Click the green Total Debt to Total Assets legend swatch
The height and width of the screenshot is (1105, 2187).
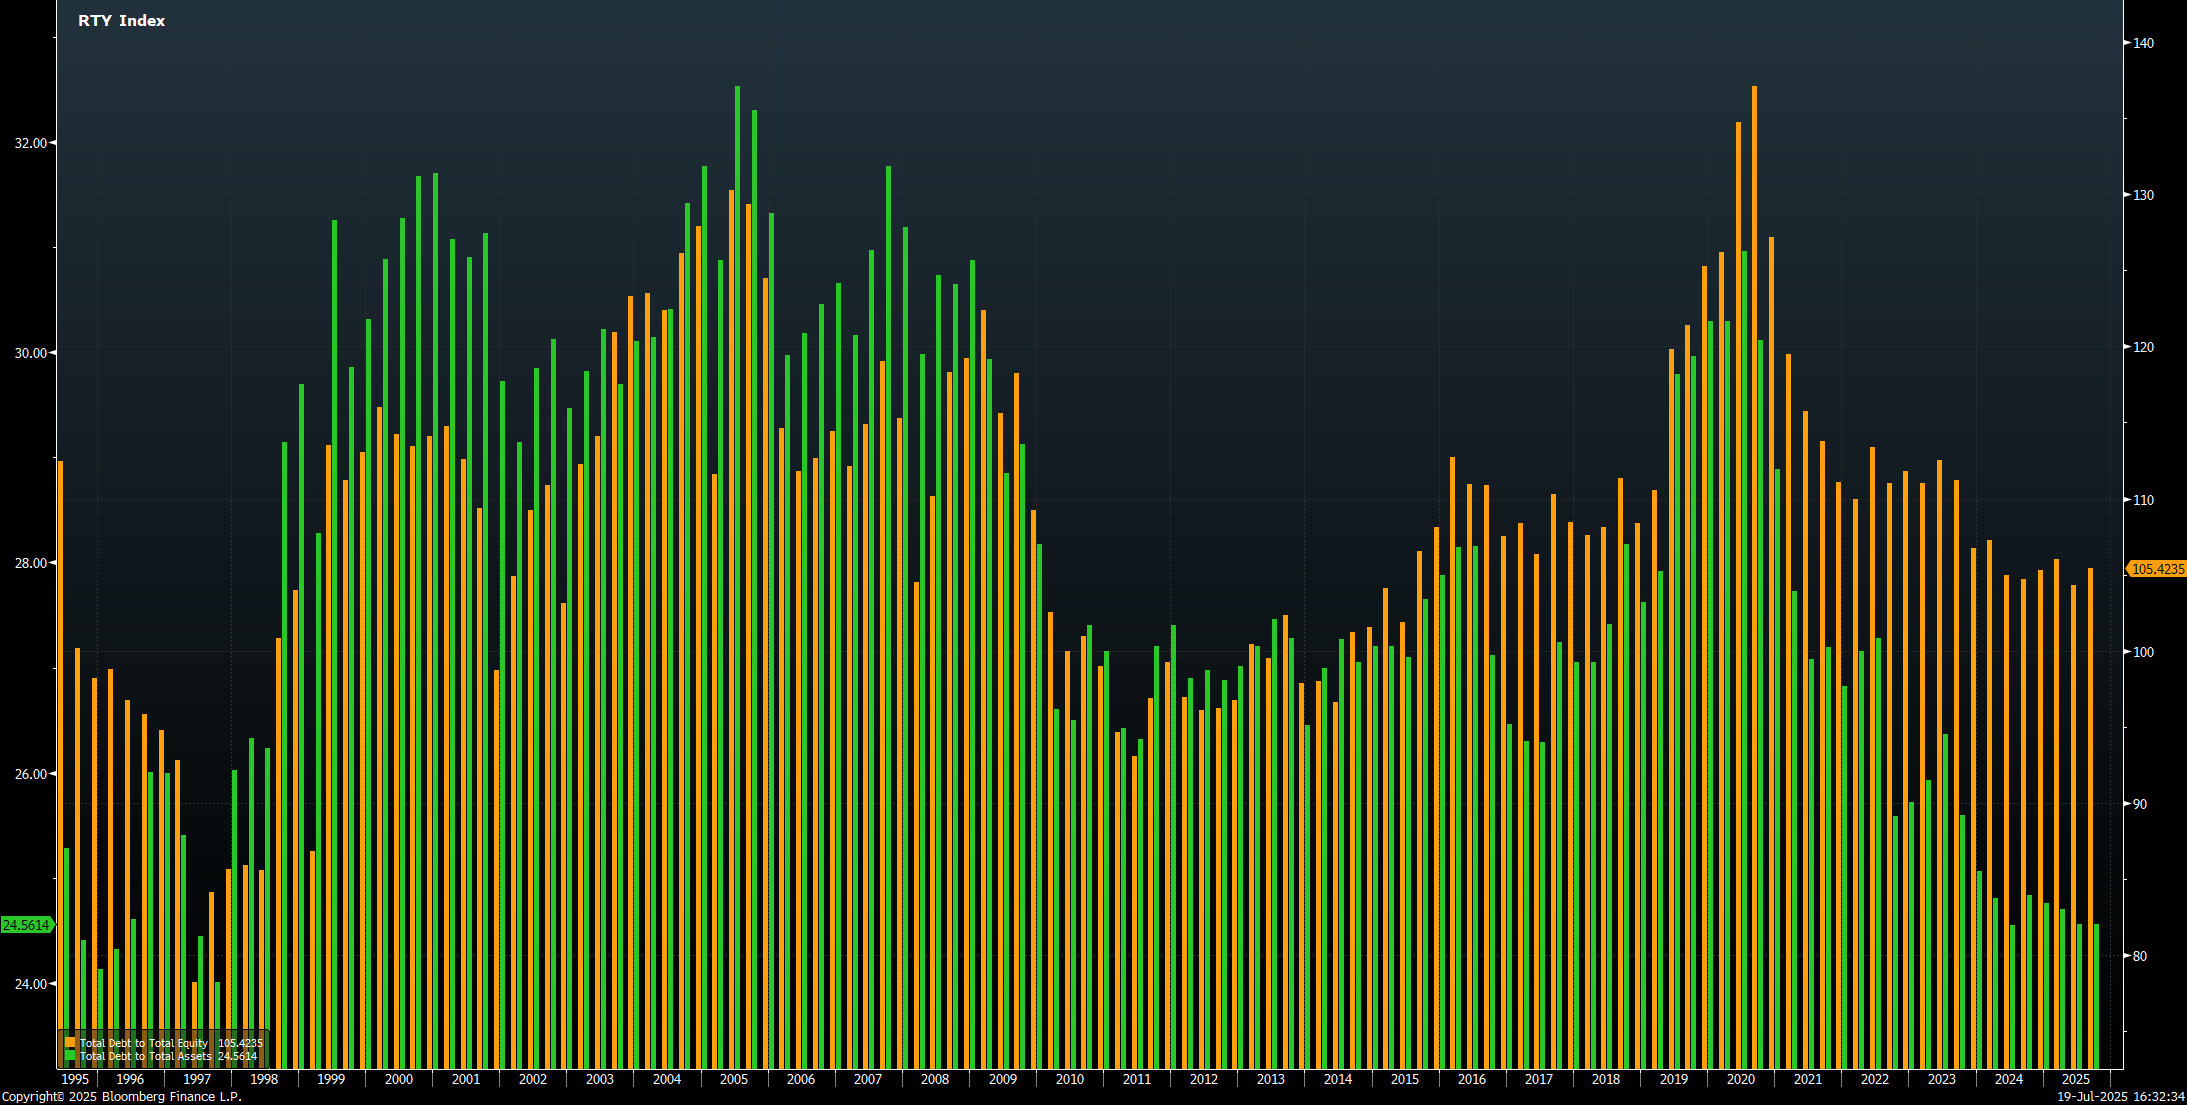point(70,1056)
